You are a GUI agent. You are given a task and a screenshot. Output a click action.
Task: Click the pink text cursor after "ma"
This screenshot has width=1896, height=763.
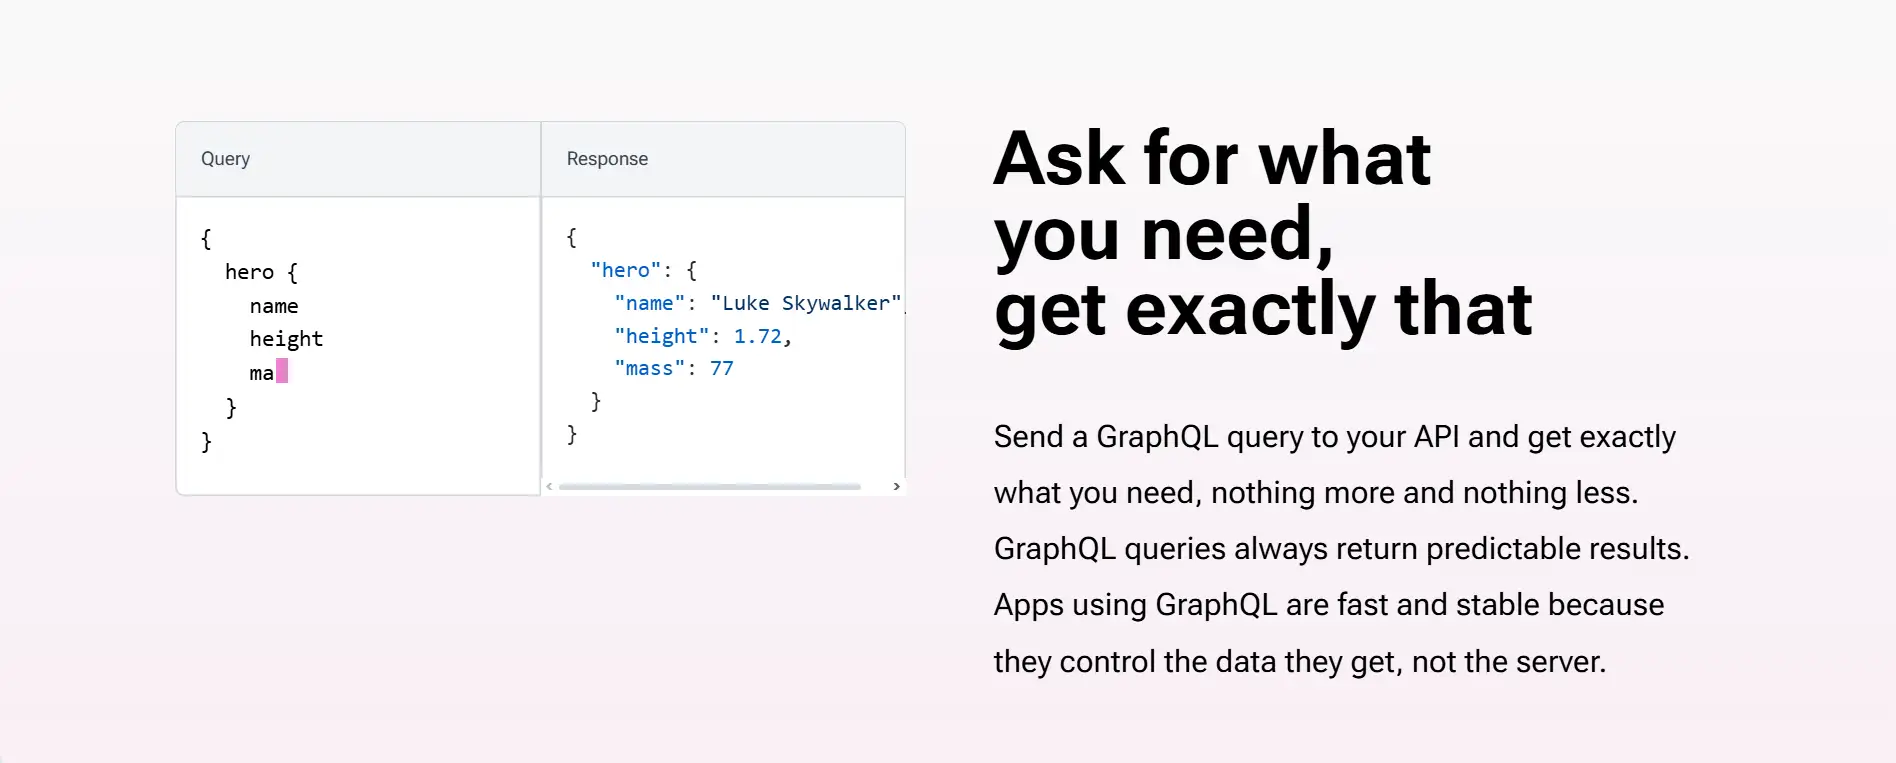coord(282,372)
